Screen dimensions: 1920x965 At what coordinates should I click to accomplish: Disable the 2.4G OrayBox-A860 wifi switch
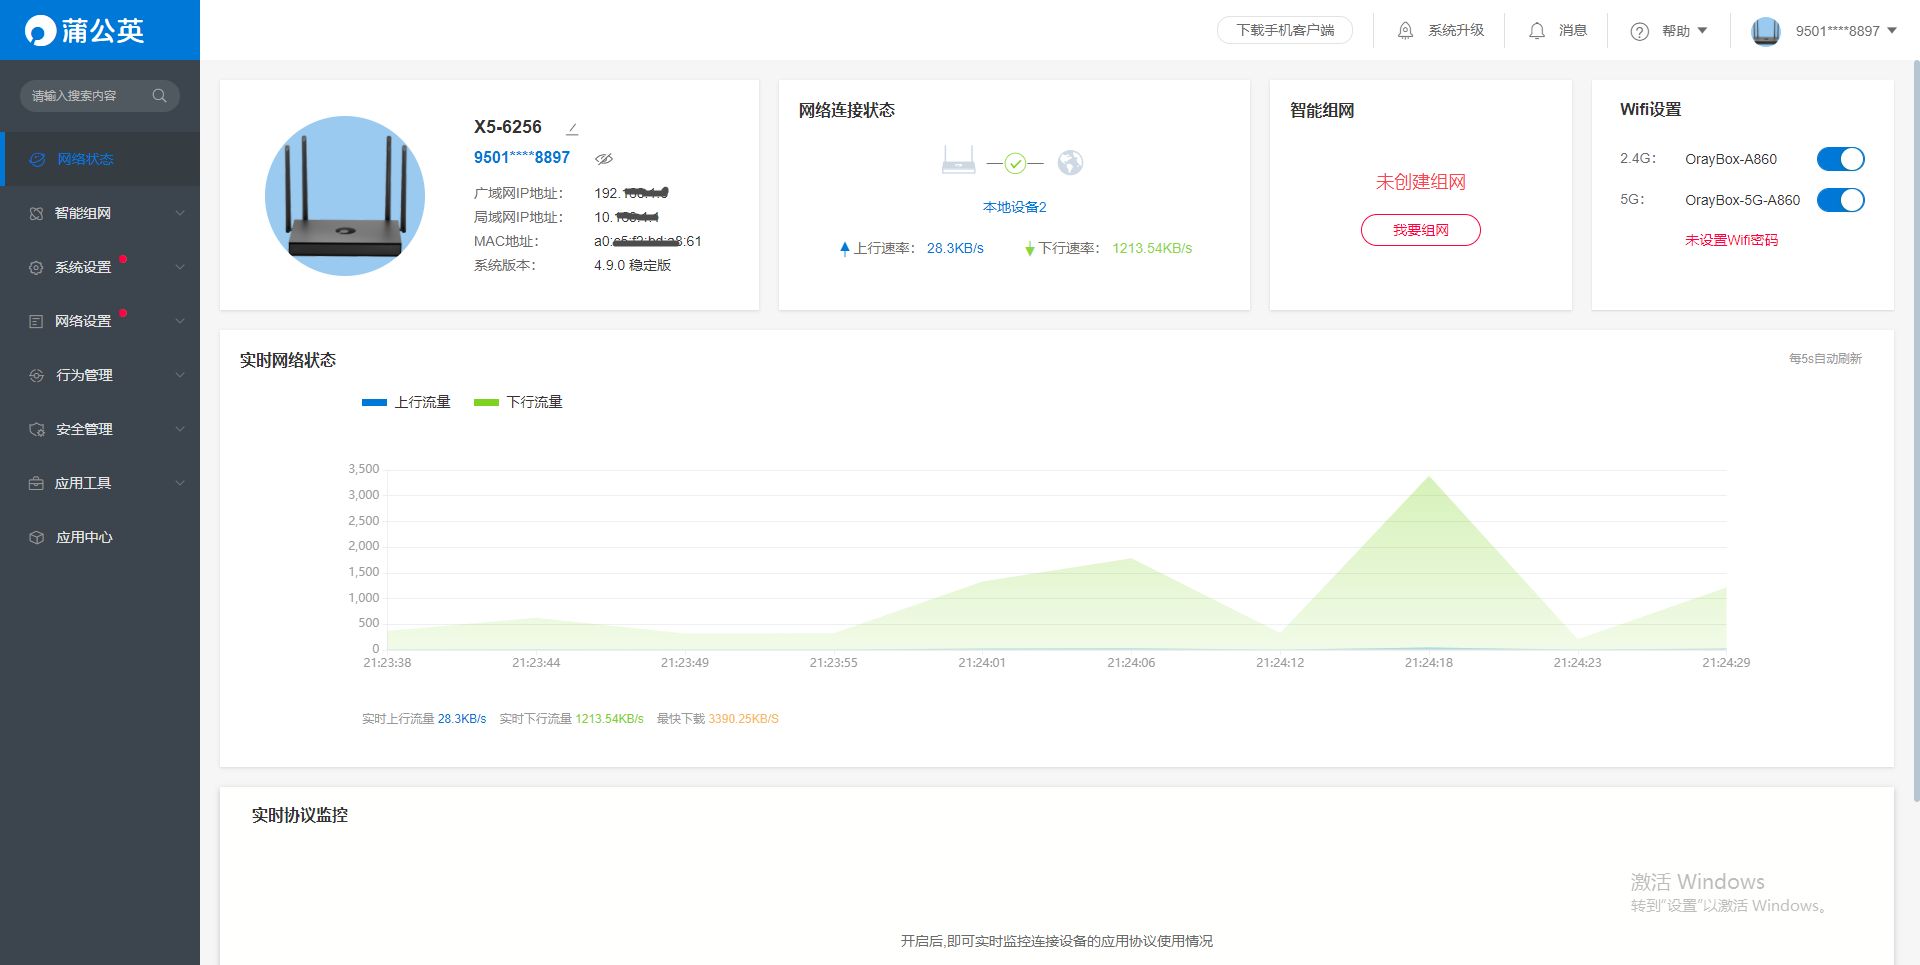point(1840,159)
